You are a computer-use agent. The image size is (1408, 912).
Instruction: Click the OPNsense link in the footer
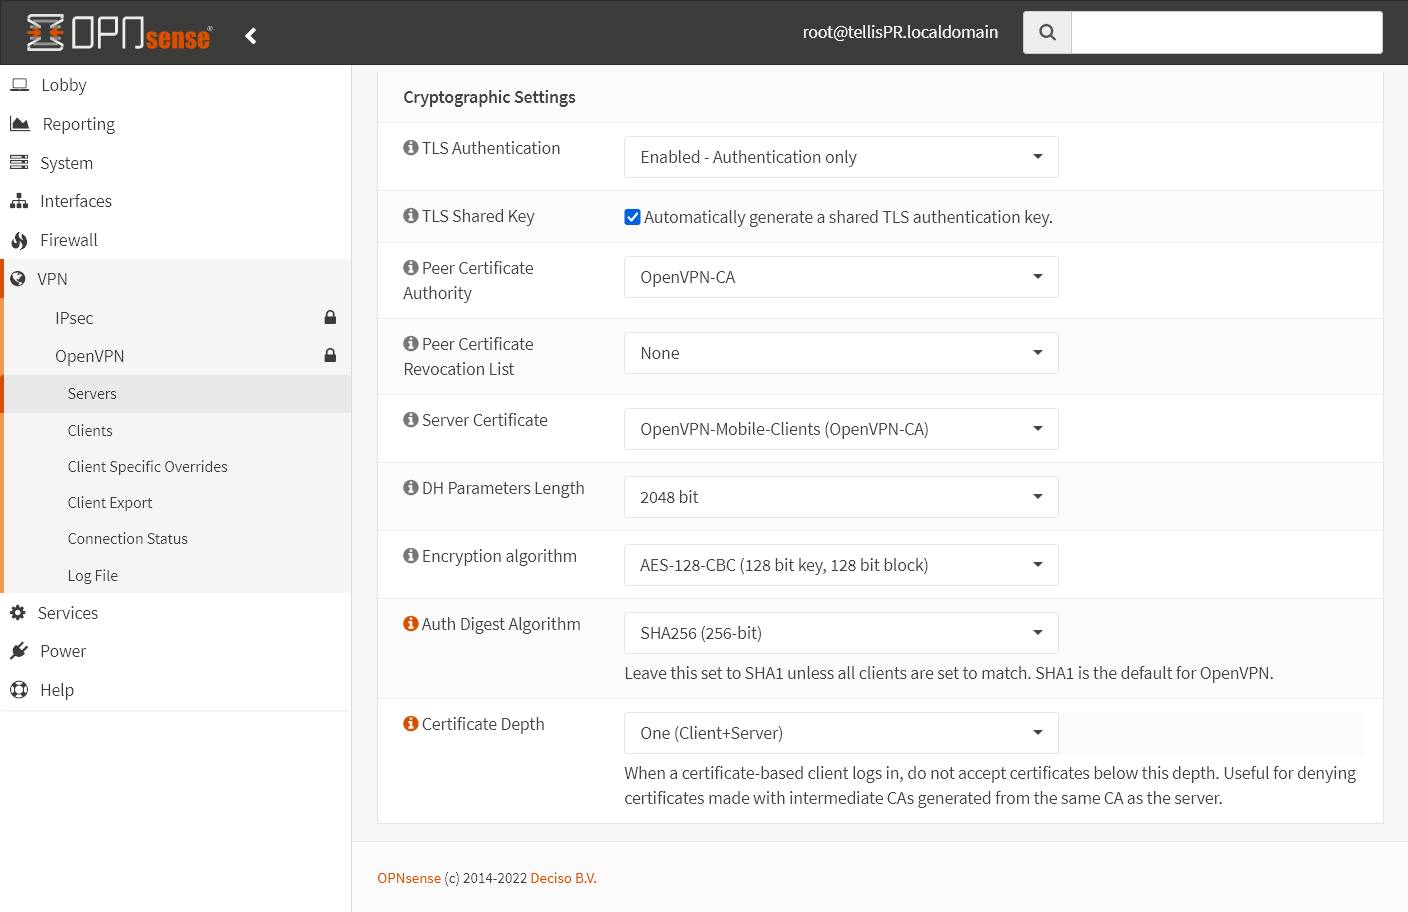[x=409, y=878]
